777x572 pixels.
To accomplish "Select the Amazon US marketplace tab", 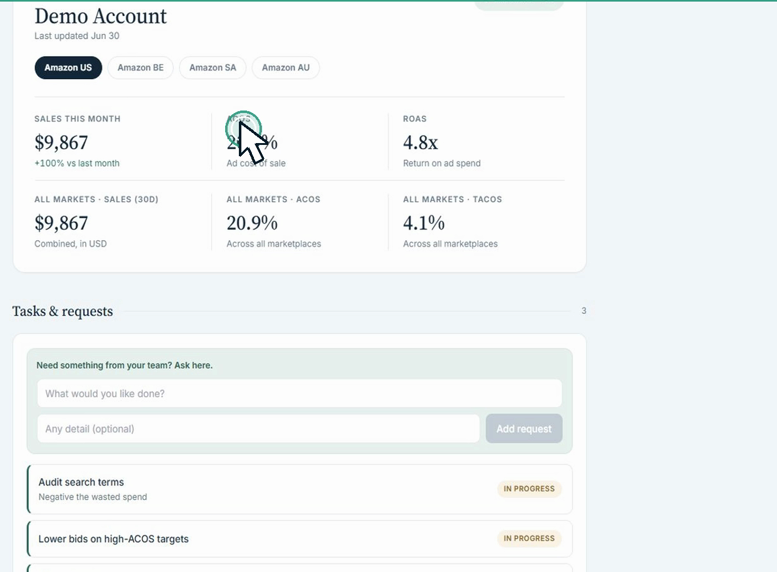I will point(68,67).
